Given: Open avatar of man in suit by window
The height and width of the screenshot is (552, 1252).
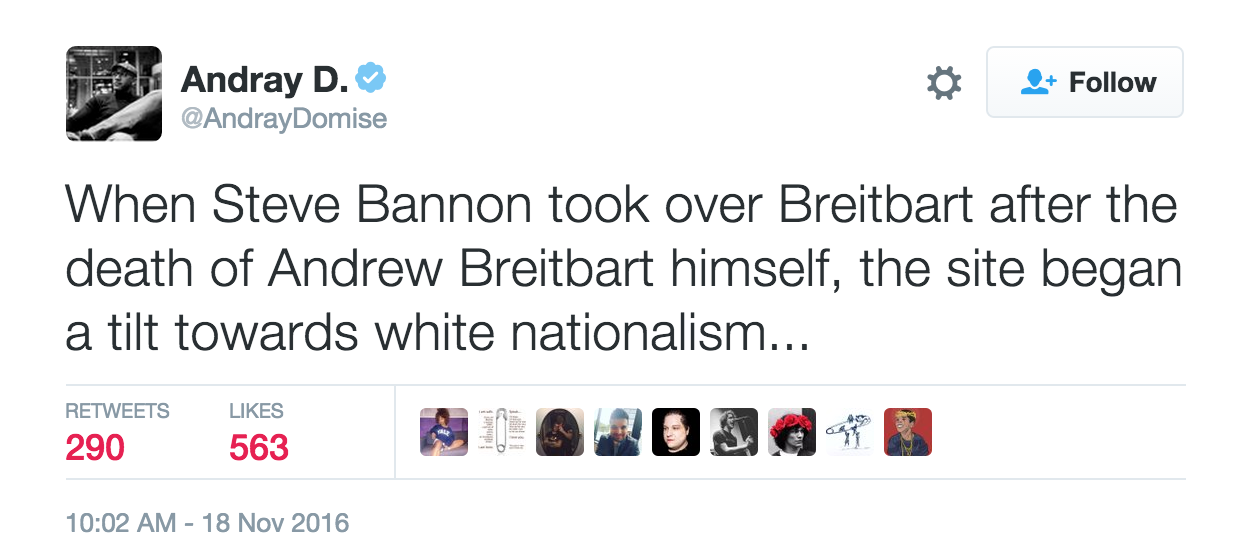Looking at the screenshot, I should click(x=618, y=432).
